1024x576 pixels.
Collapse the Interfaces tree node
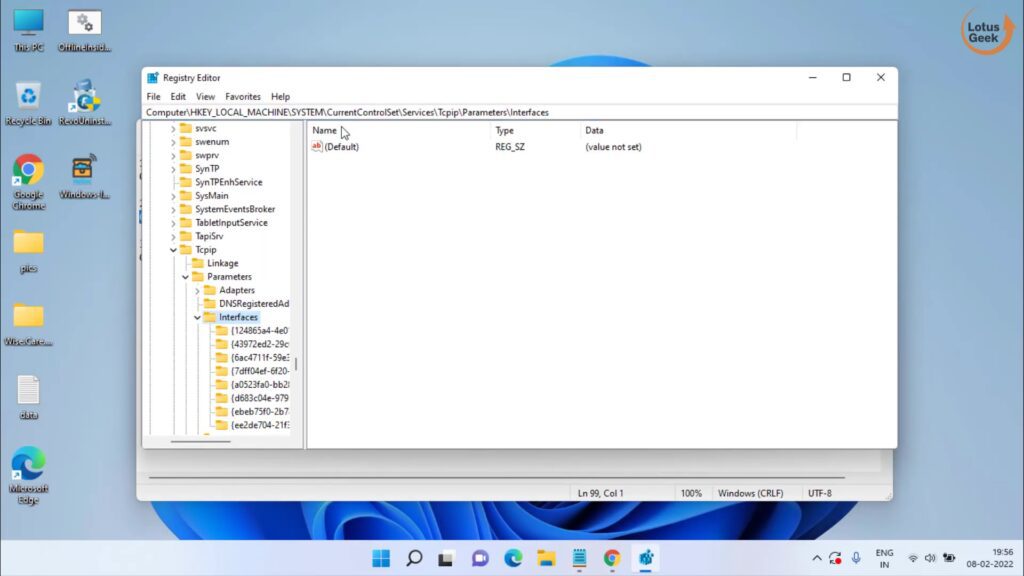tap(197, 317)
